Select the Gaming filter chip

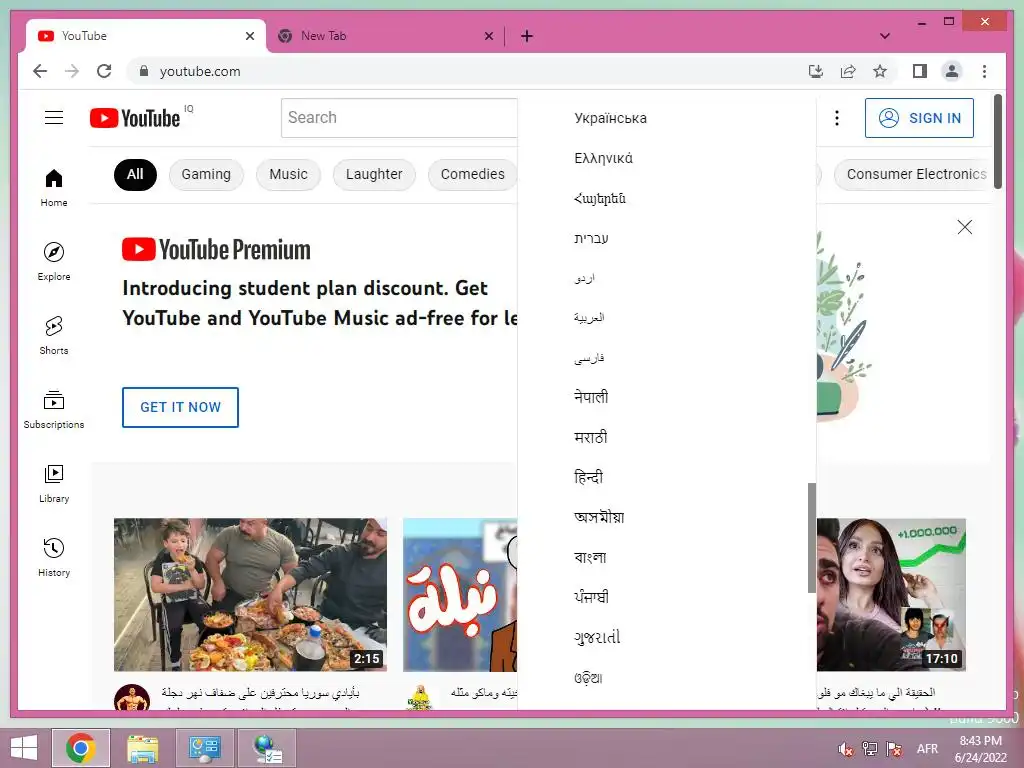click(x=206, y=174)
